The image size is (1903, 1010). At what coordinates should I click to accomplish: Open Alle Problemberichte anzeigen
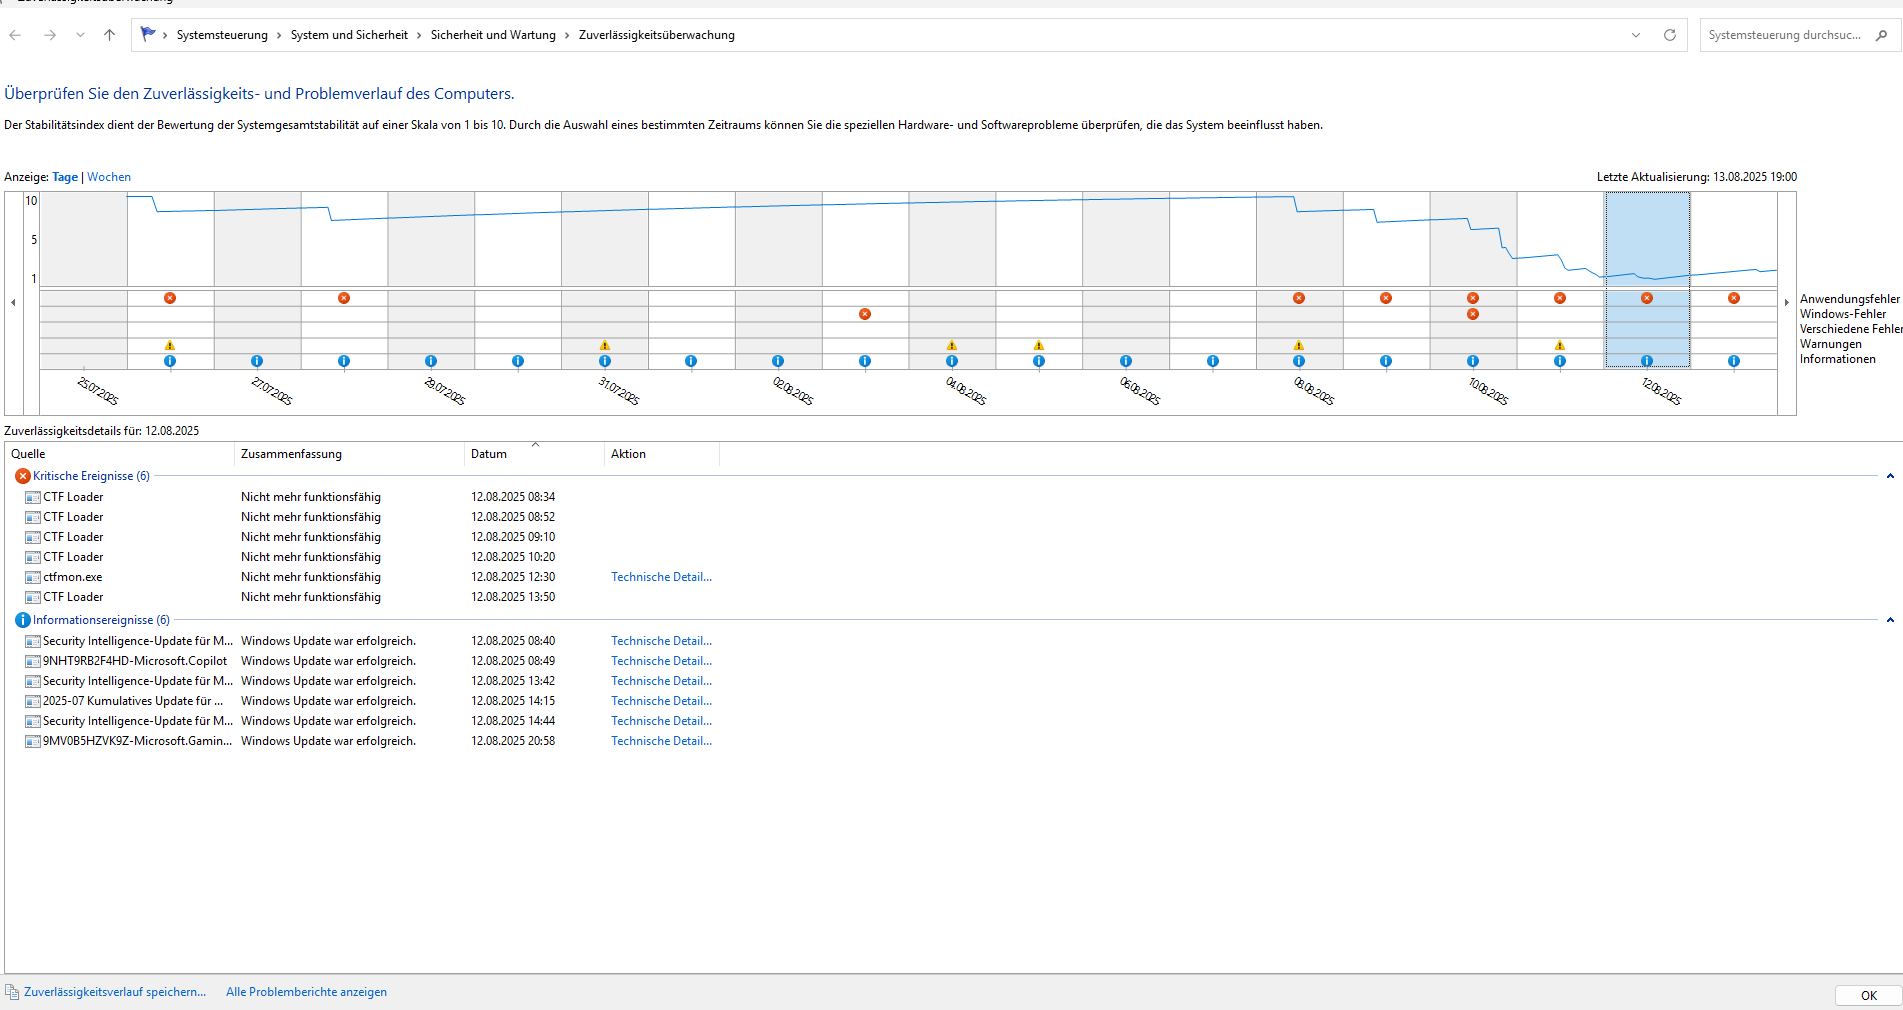[306, 992]
